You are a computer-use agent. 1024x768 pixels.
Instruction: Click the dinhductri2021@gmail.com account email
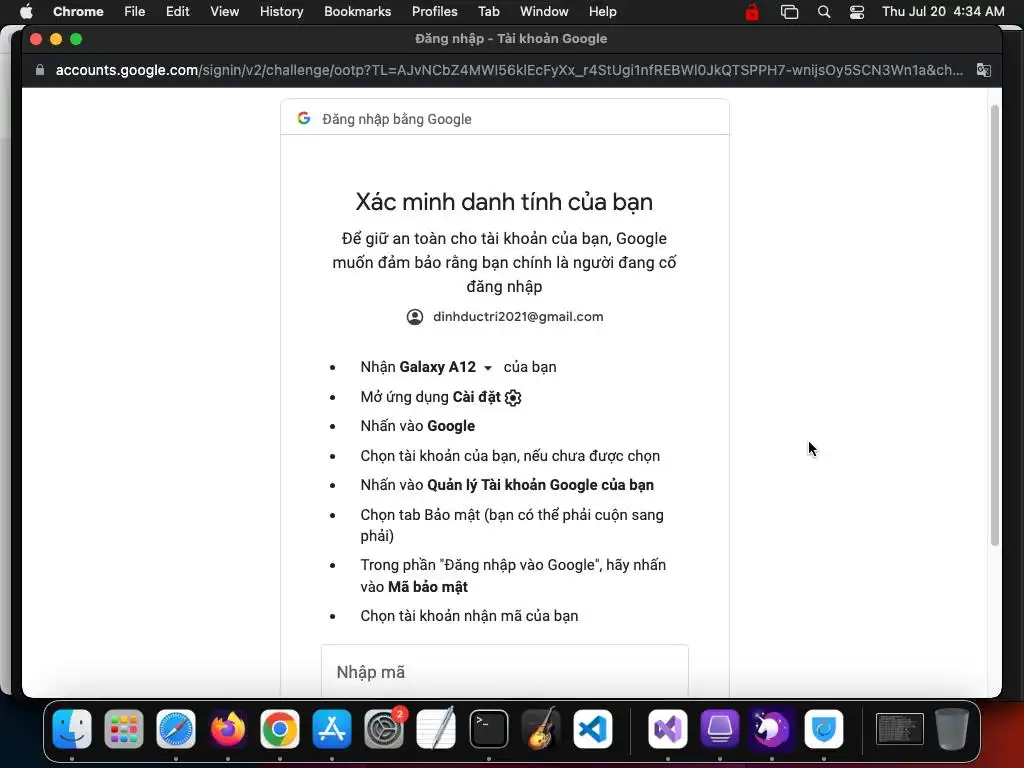(x=518, y=317)
